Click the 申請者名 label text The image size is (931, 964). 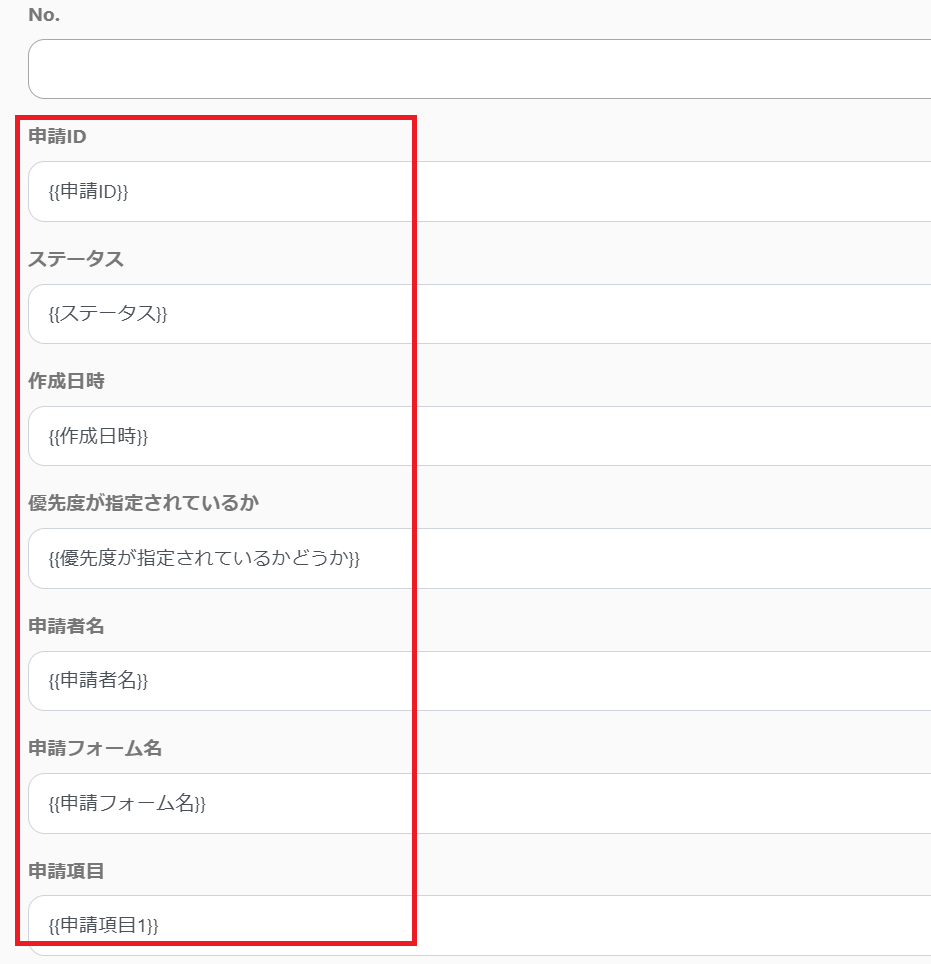coord(66,626)
